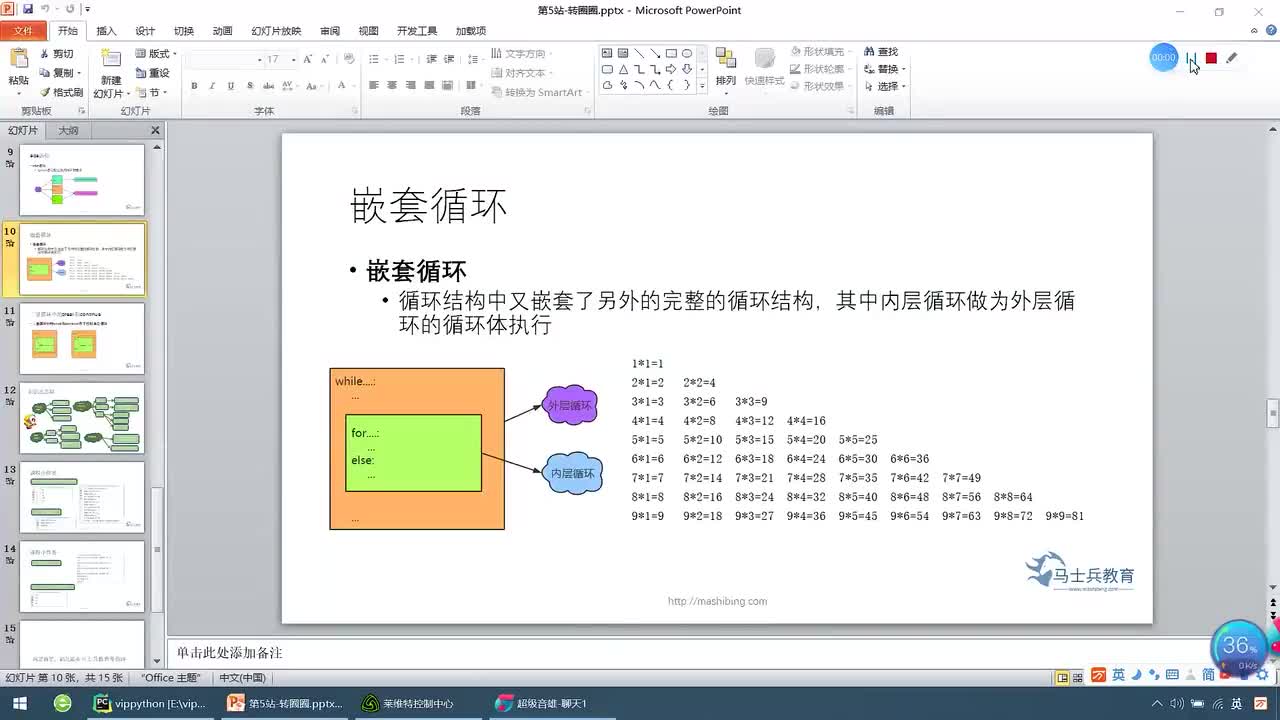Click the text box shape icon
Screen dimensions: 1280x720
pyautogui.click(x=607, y=53)
